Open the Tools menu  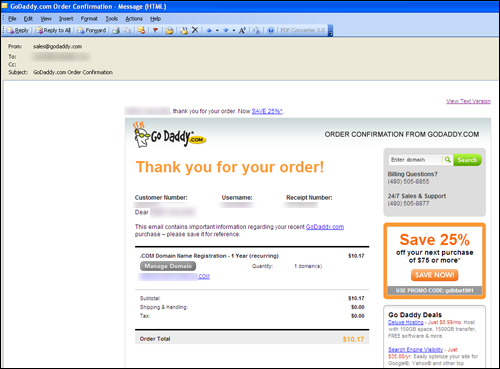112,19
